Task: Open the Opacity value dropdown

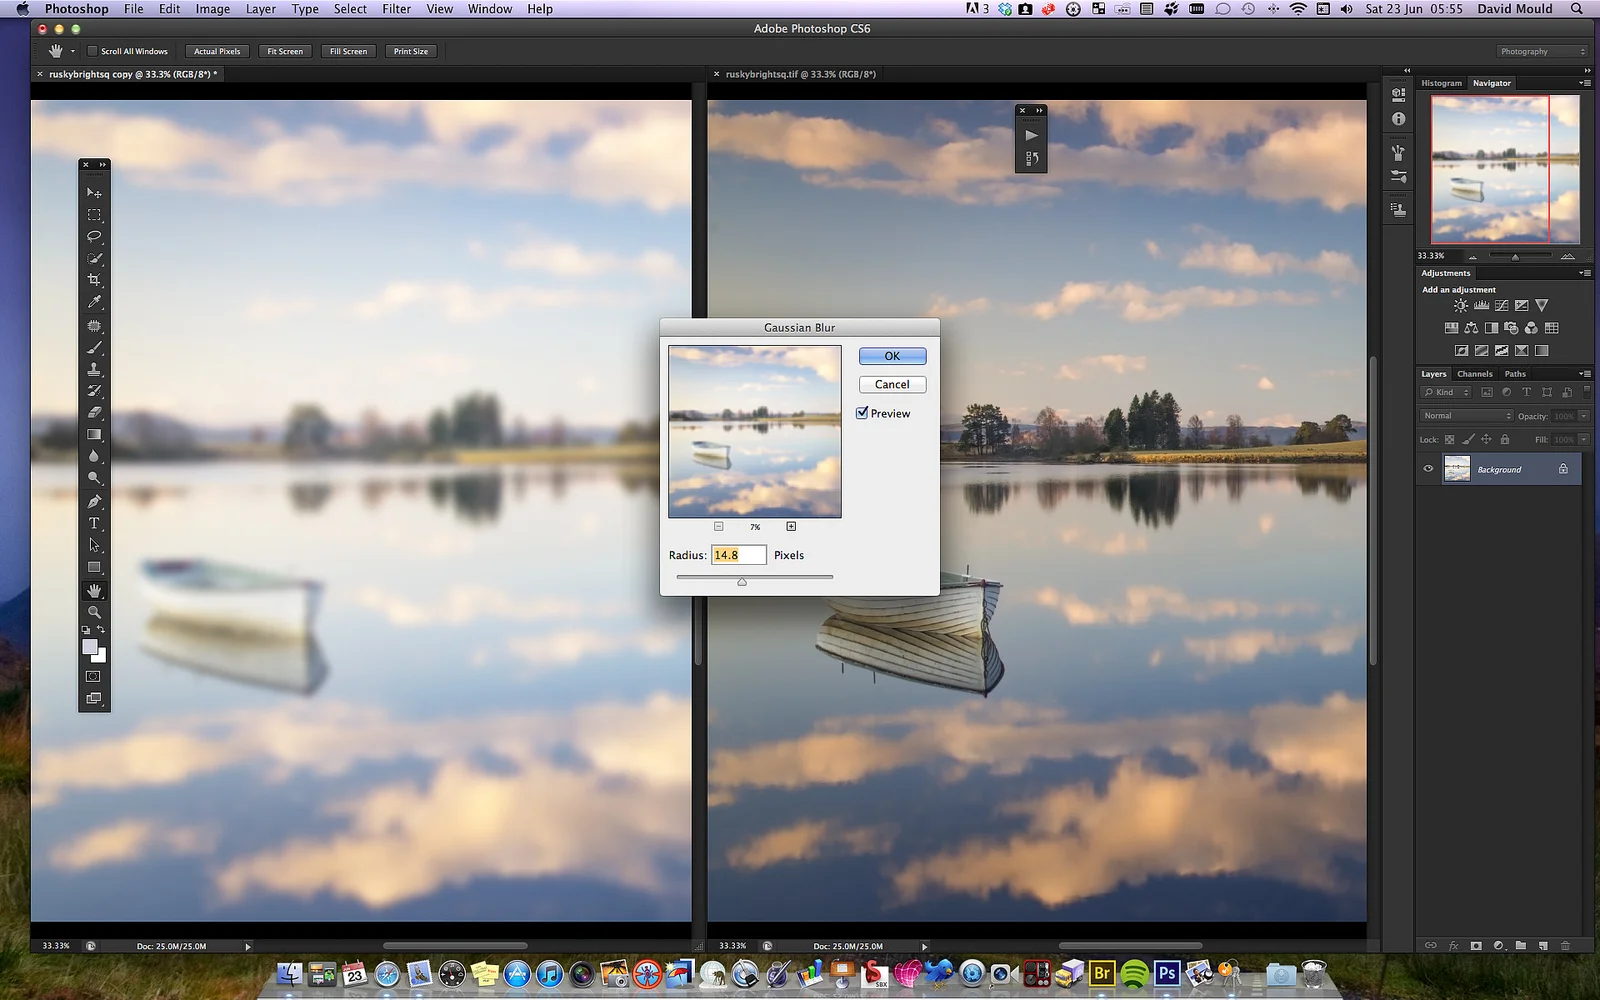Action: [x=1584, y=416]
